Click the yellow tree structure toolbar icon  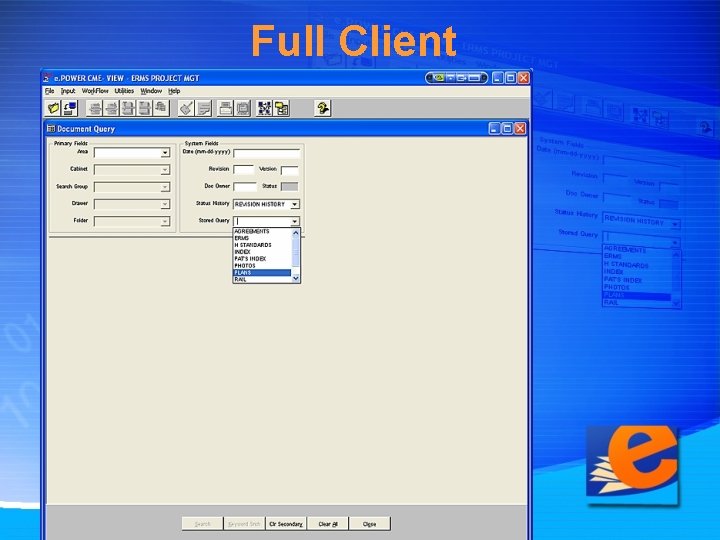(x=281, y=108)
